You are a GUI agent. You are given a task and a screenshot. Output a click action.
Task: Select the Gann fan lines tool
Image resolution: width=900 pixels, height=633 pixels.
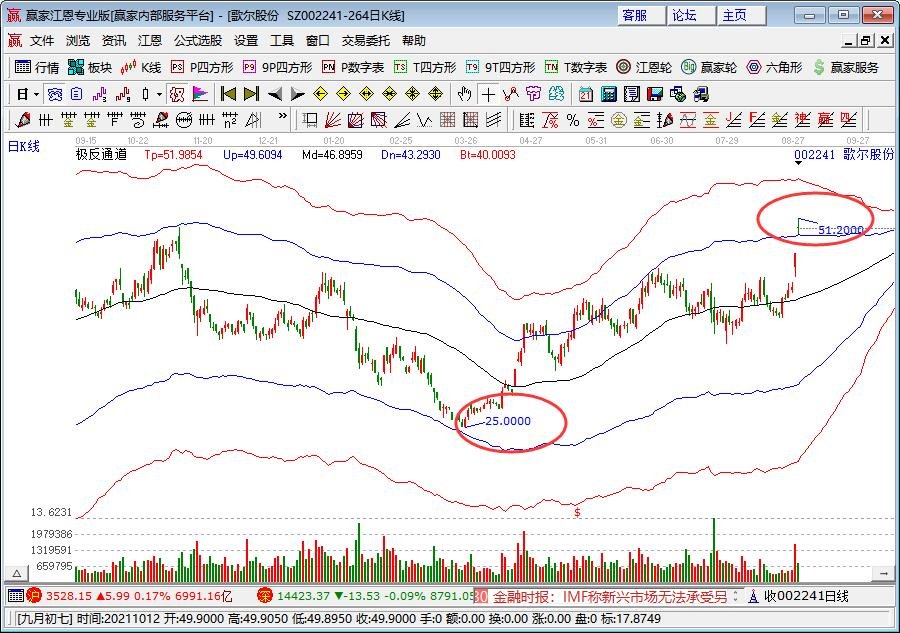(x=333, y=120)
